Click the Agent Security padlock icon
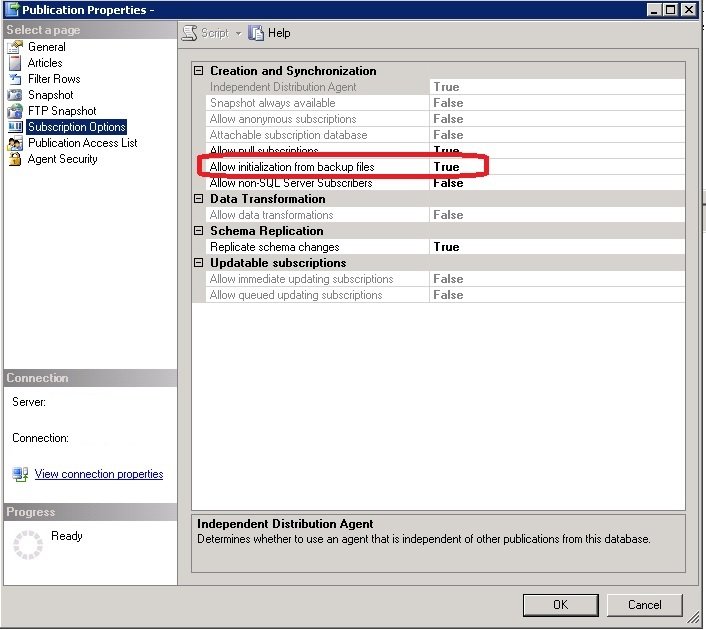The width and height of the screenshot is (706, 630). pos(15,159)
